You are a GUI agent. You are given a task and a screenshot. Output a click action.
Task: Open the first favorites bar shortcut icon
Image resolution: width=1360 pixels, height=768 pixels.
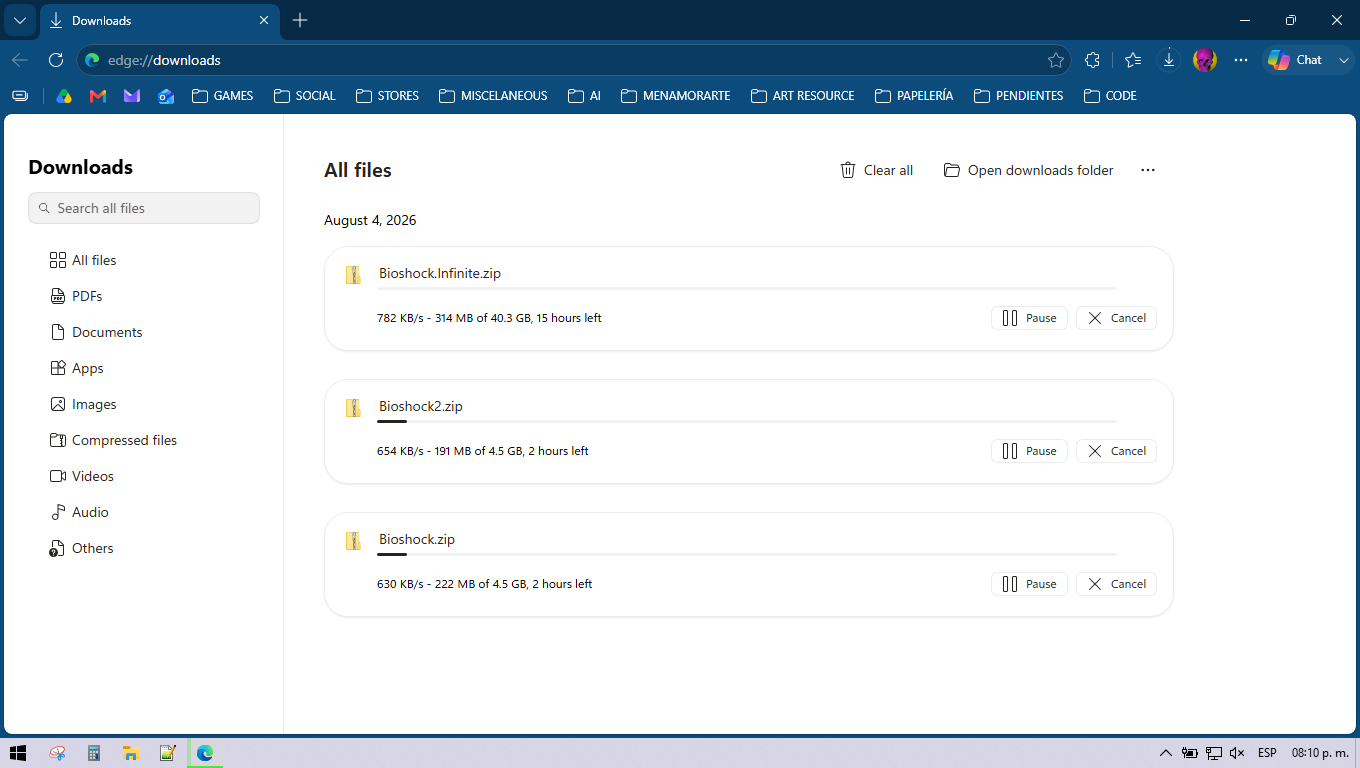tap(20, 96)
